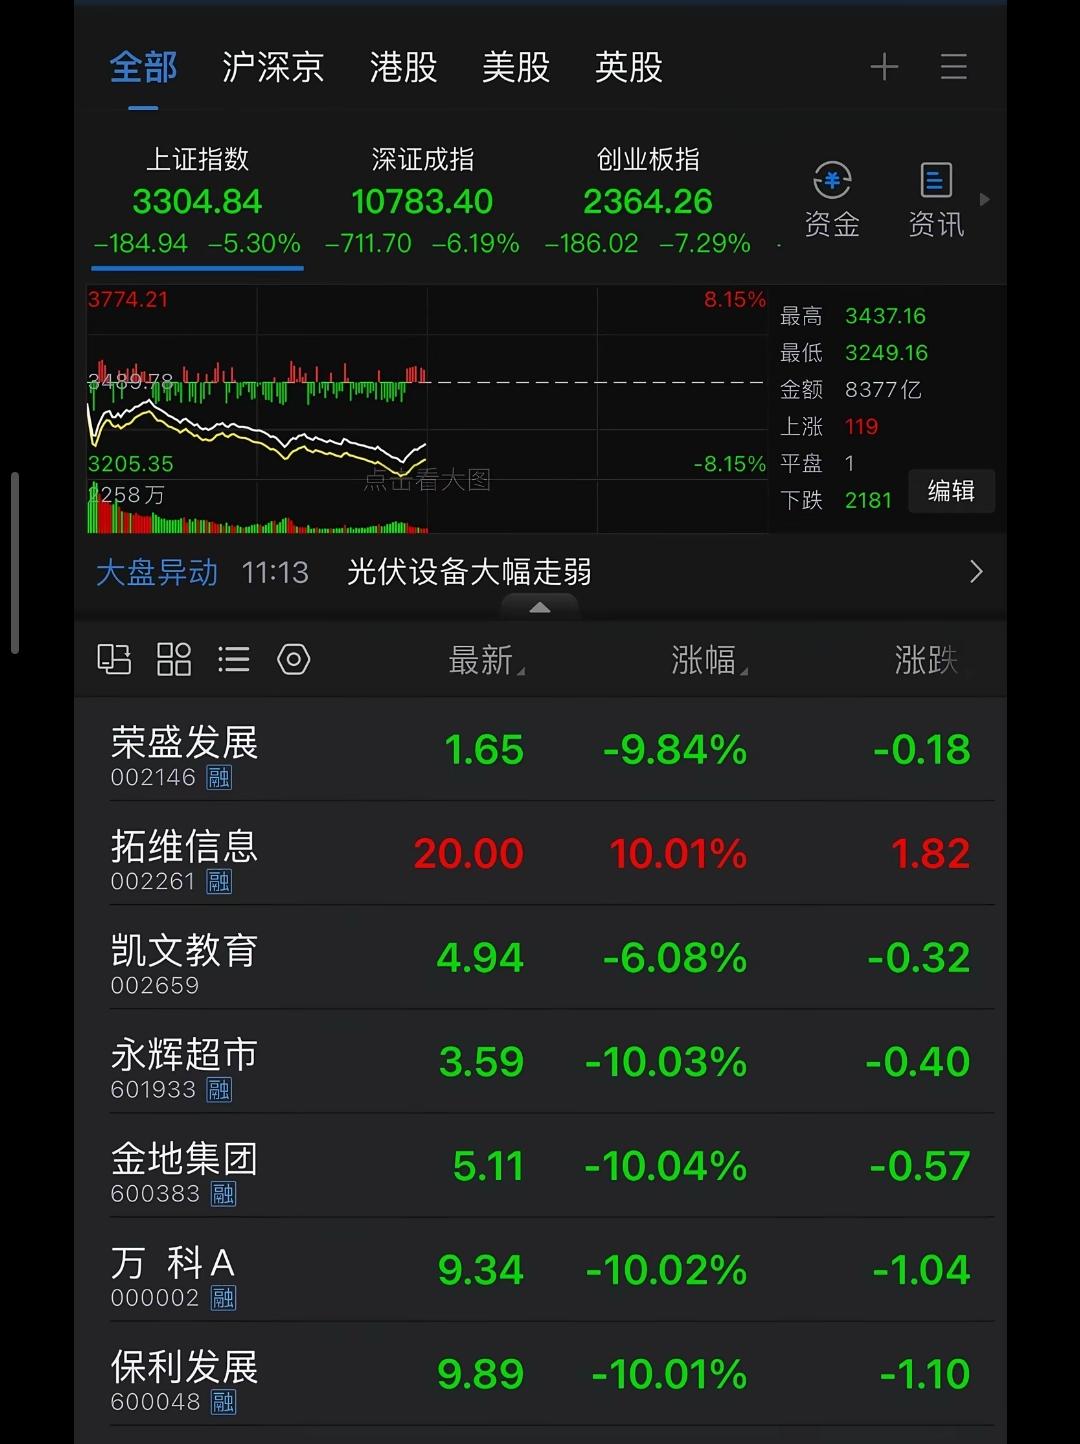Screen dimensions: 1080x1444
Task: Switch to the 美股 tab
Action: click(x=516, y=68)
